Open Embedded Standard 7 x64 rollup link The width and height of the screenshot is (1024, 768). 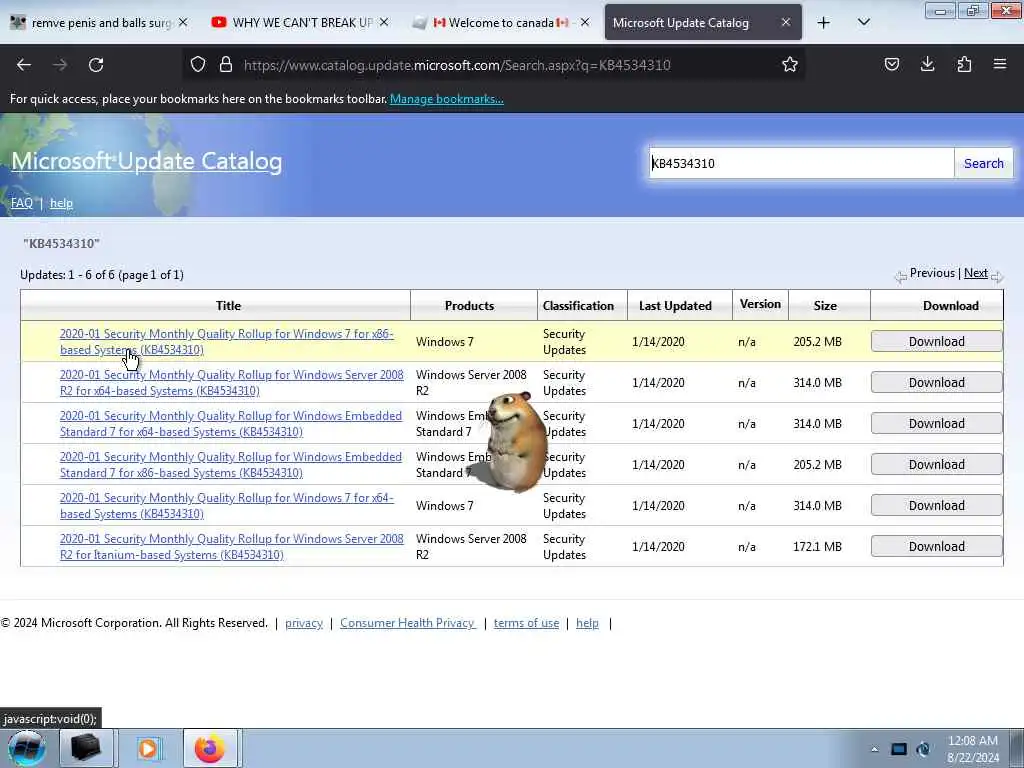pos(231,424)
